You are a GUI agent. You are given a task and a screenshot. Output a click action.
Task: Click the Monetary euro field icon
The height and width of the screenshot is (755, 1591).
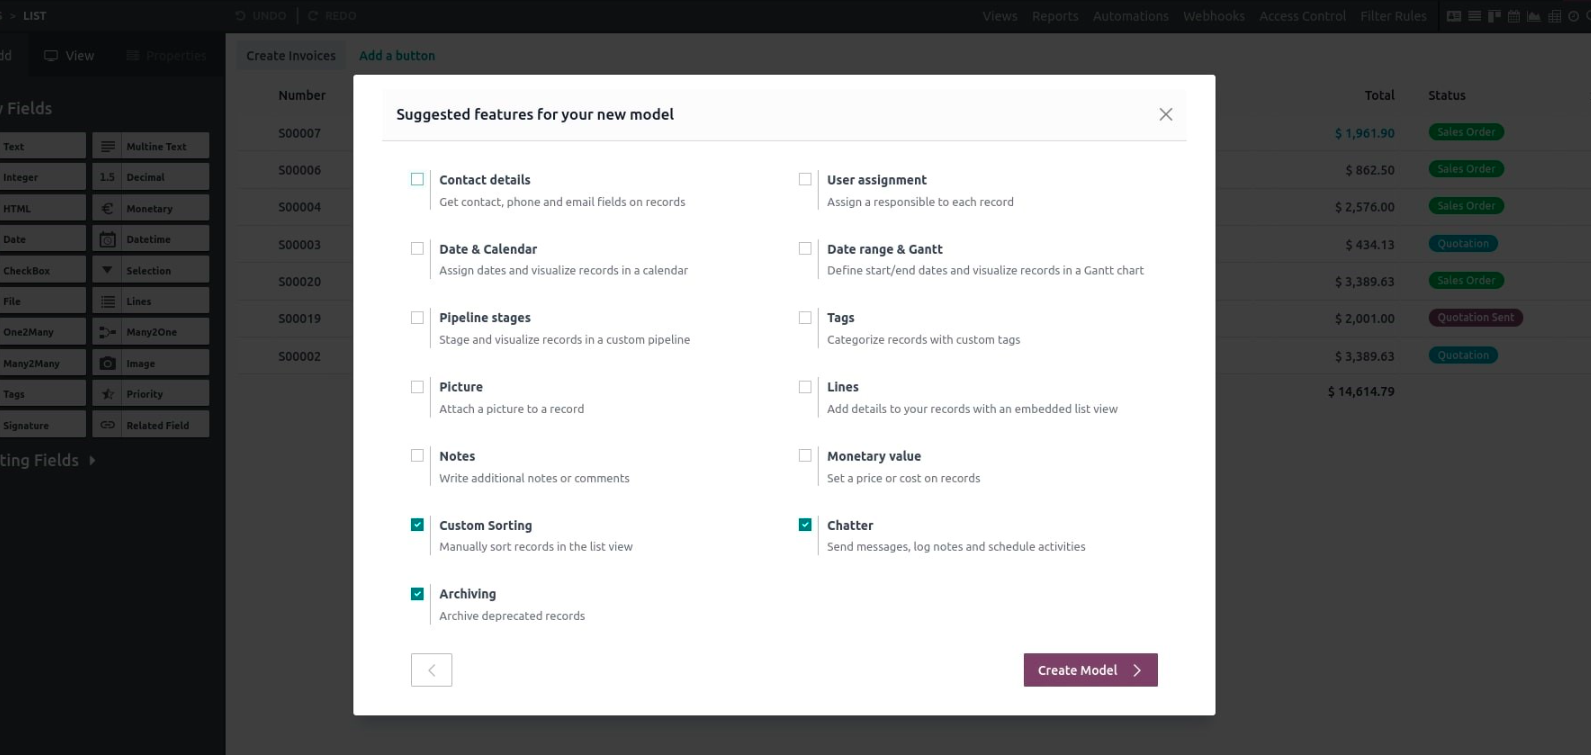click(108, 208)
